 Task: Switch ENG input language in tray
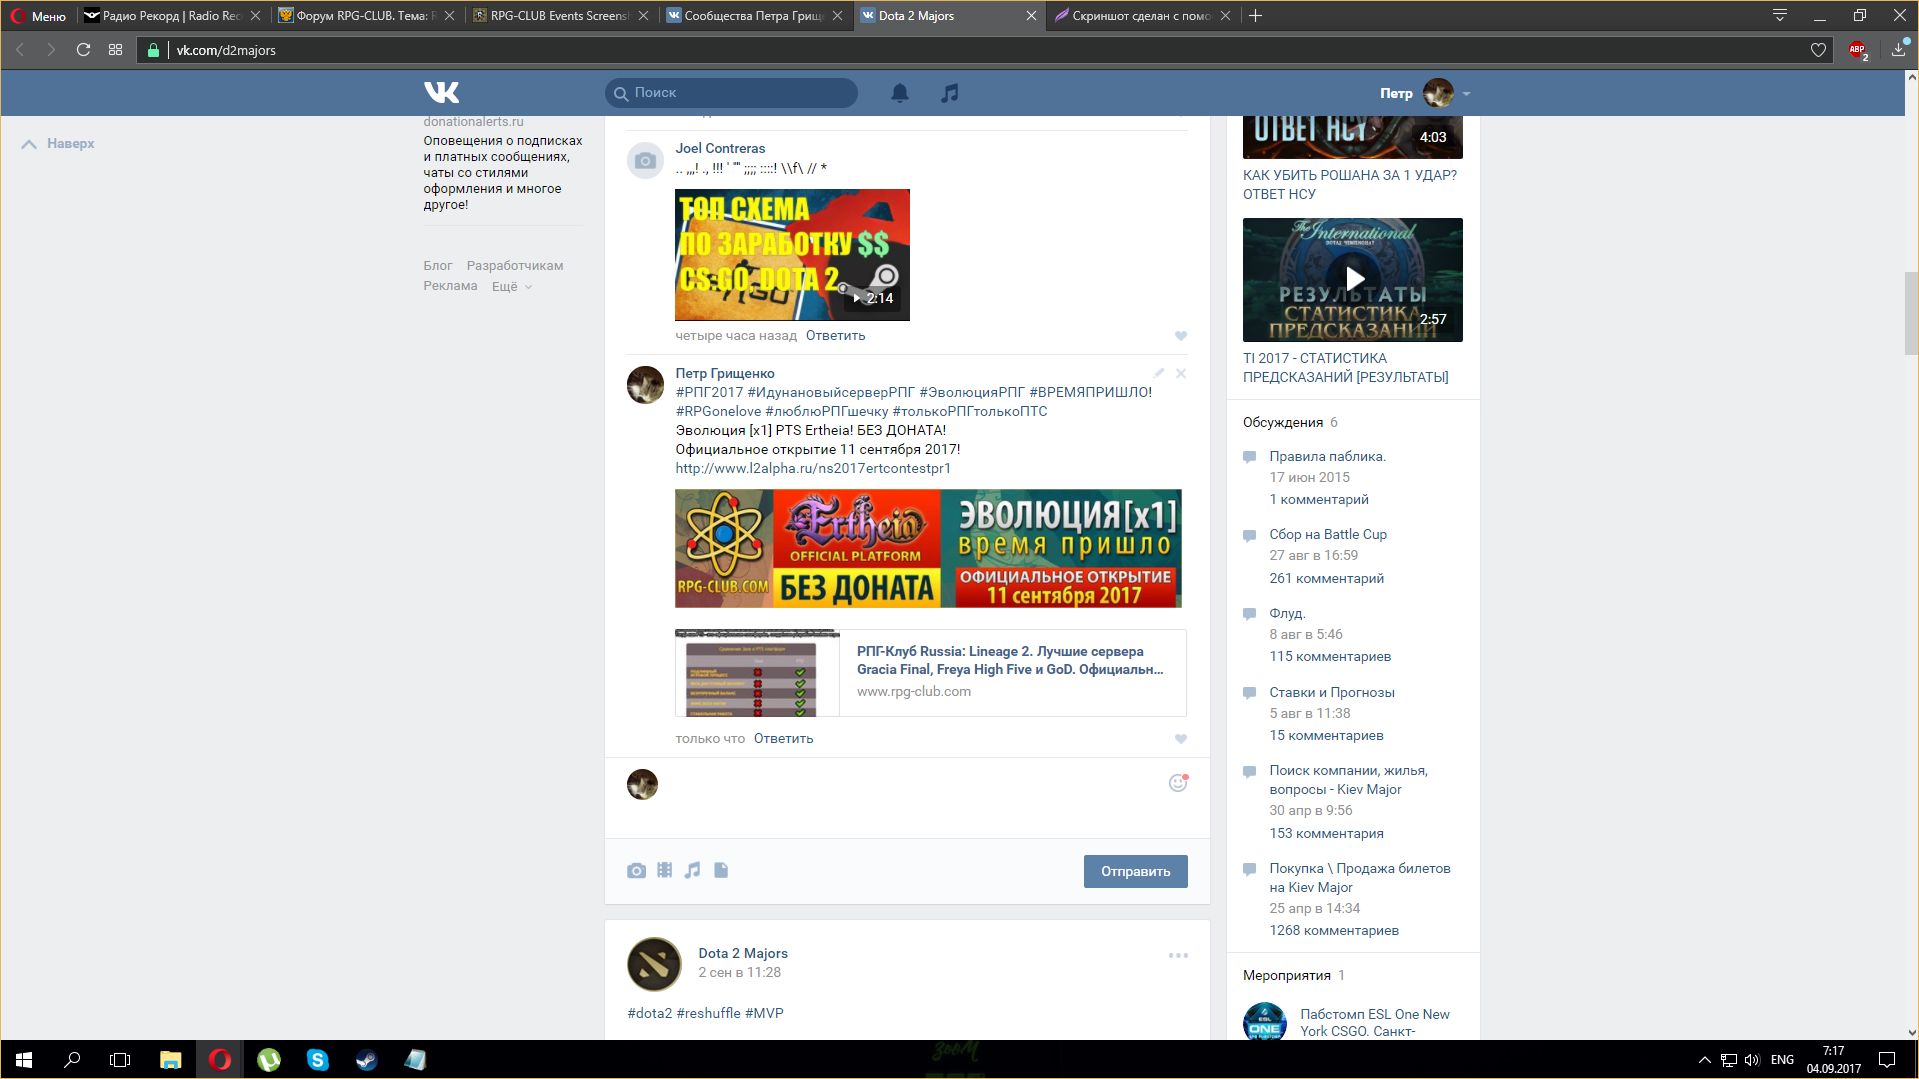point(1782,1060)
